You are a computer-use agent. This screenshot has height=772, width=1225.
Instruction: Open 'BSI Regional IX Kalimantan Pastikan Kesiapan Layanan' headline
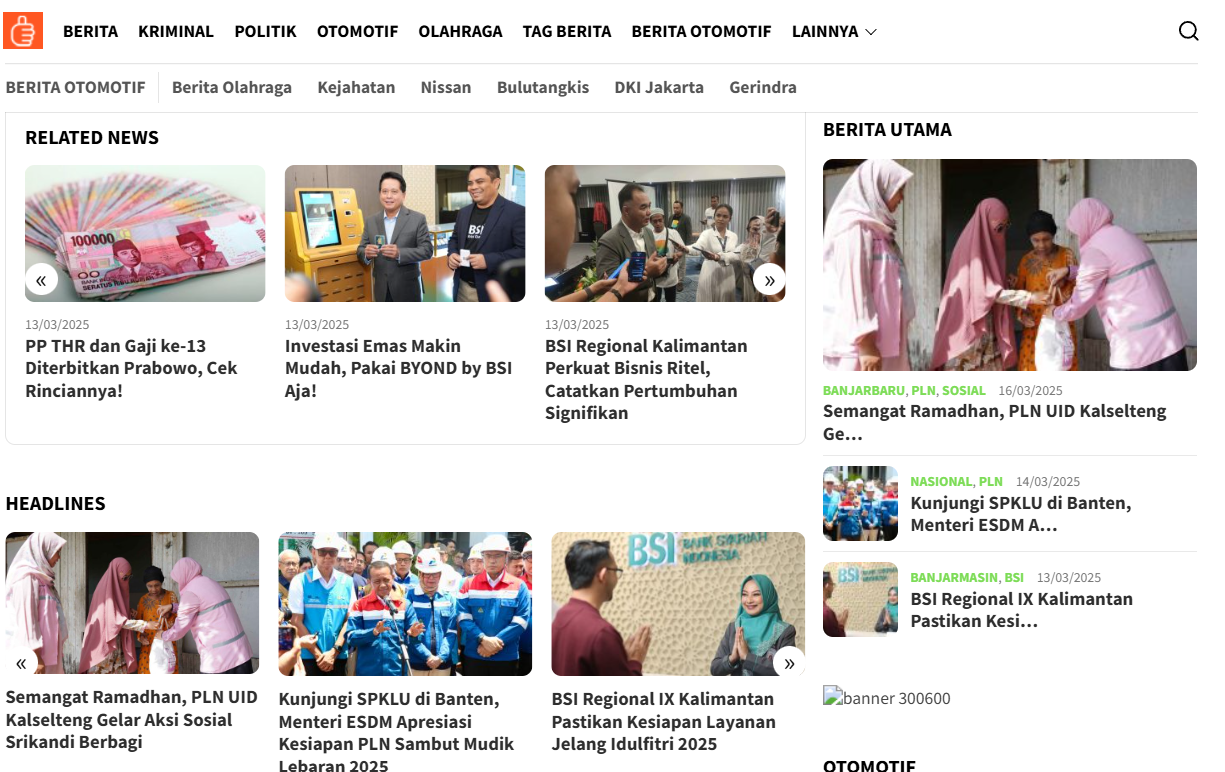coord(663,721)
